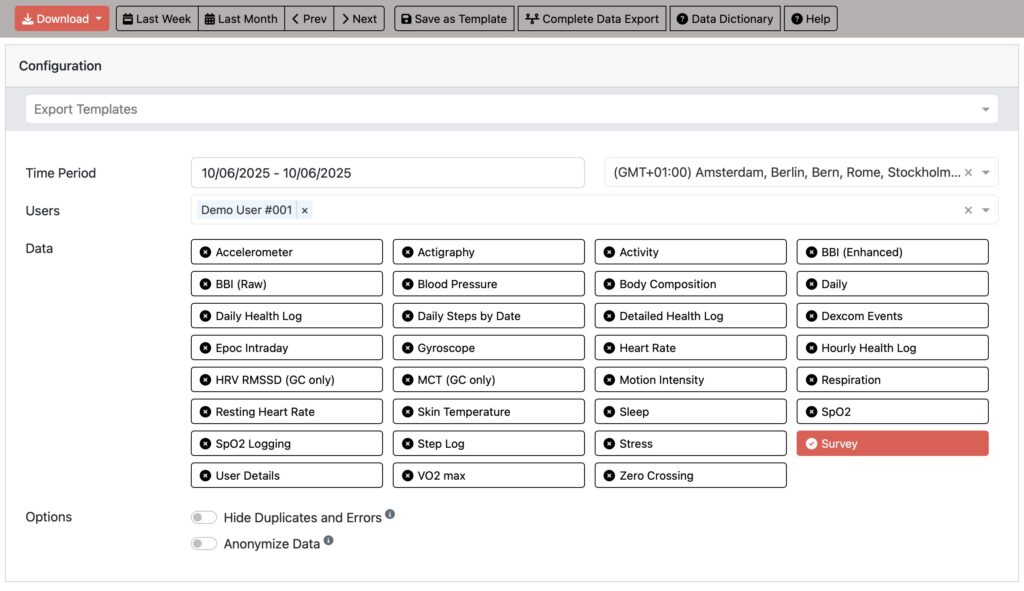
Task: Click the Time Period date range field
Action: pyautogui.click(x=387, y=173)
